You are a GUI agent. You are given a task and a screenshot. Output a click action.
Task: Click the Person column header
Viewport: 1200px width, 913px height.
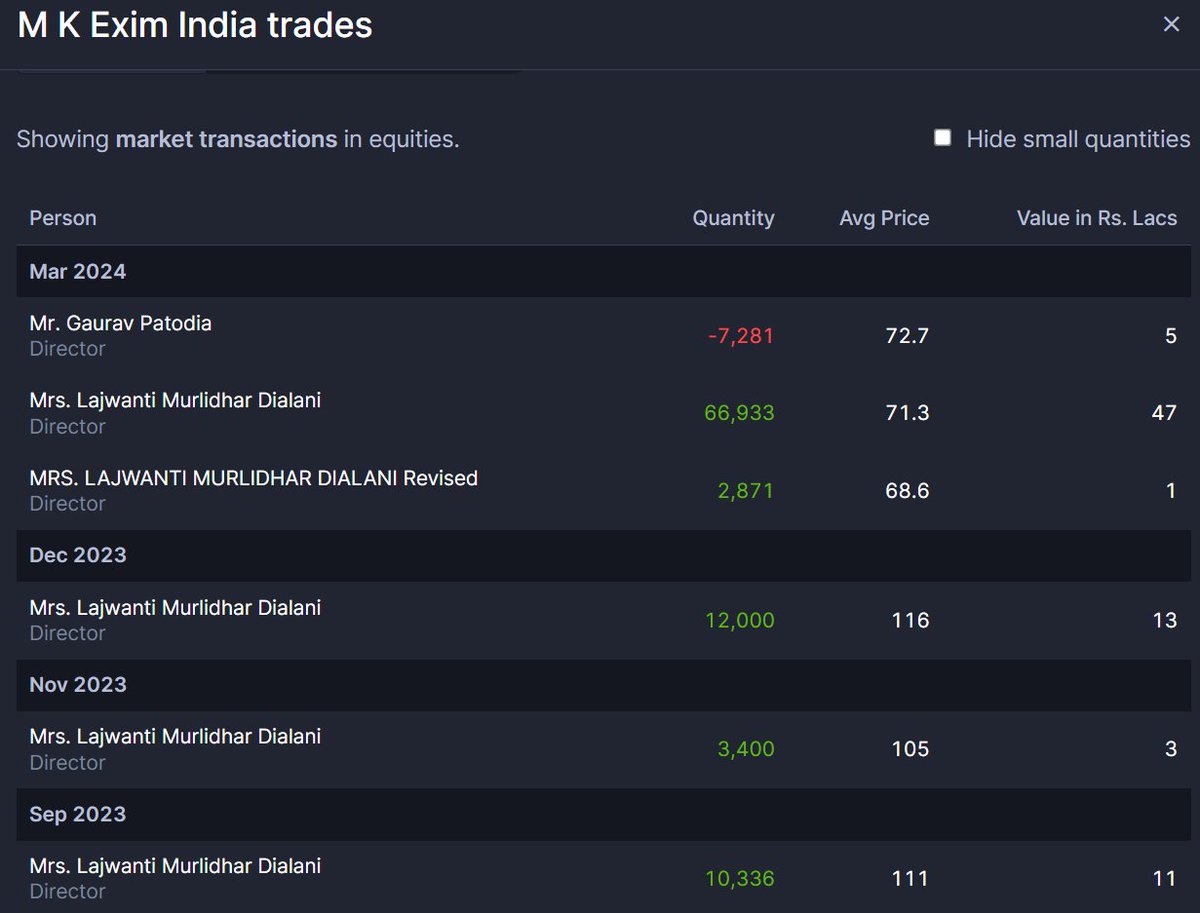click(x=63, y=218)
